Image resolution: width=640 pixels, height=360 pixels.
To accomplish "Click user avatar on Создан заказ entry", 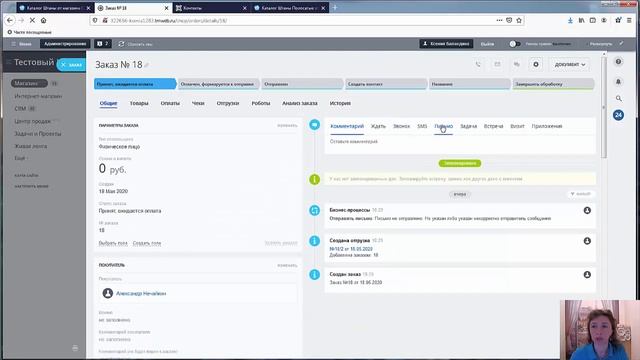I will 587,275.
